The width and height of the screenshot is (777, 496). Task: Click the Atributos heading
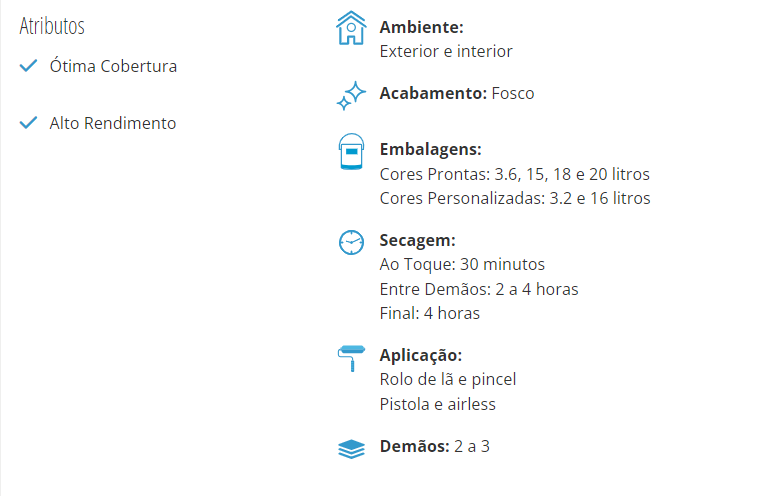[52, 26]
